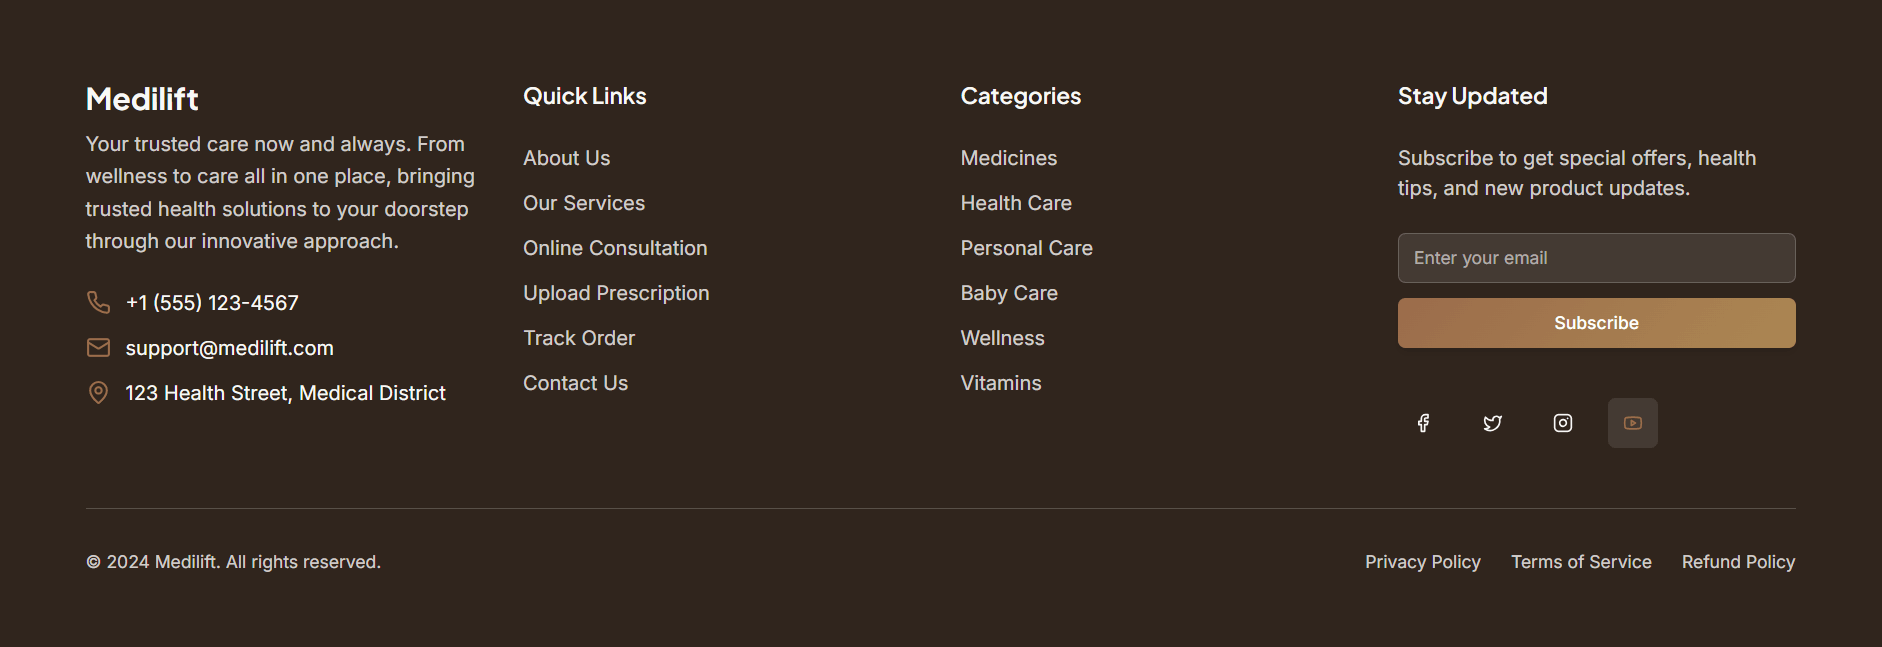Open the Instagram social icon
The width and height of the screenshot is (1882, 647).
(1563, 423)
